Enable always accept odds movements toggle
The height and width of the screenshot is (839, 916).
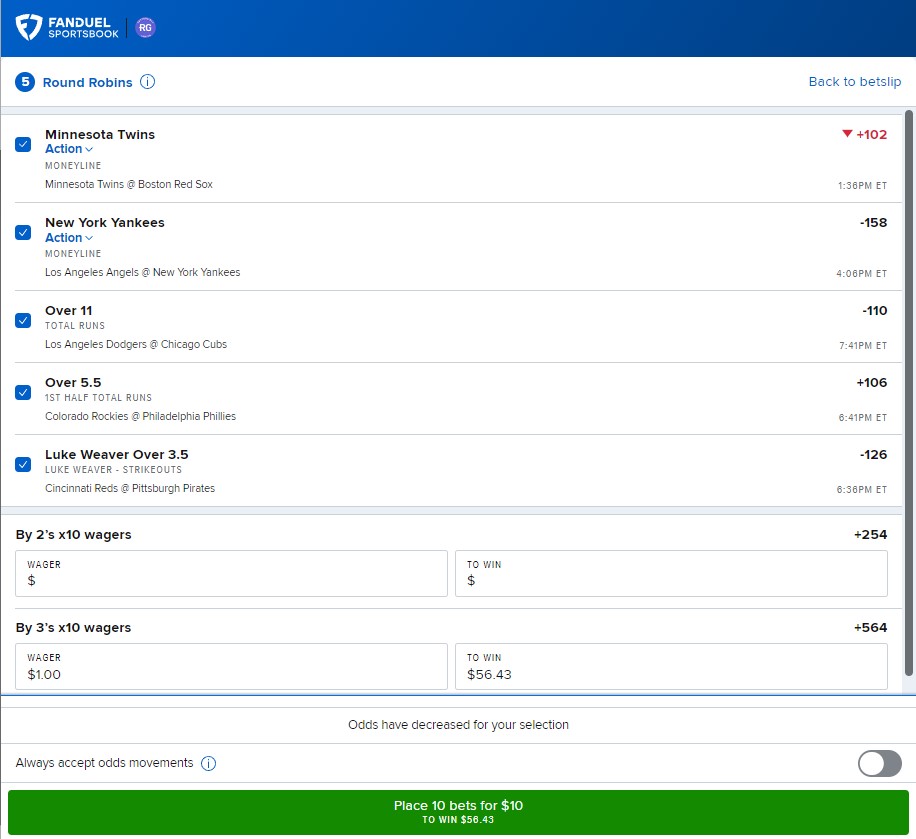coord(879,763)
